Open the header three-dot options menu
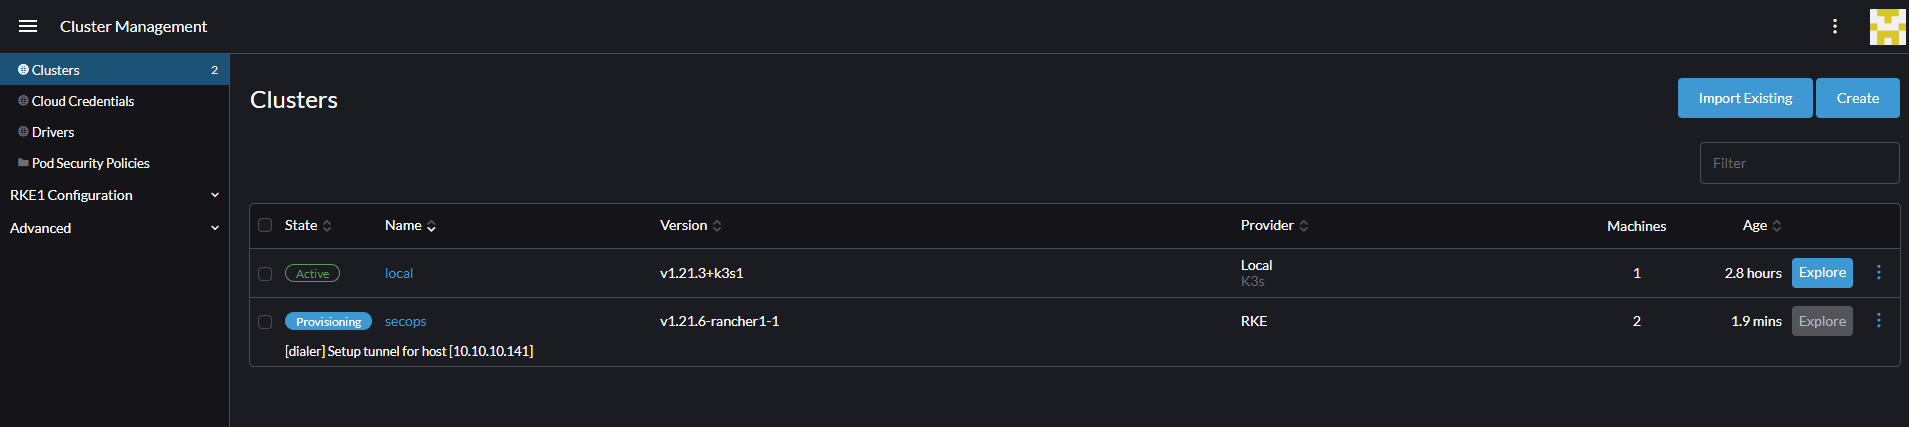 coord(1835,26)
